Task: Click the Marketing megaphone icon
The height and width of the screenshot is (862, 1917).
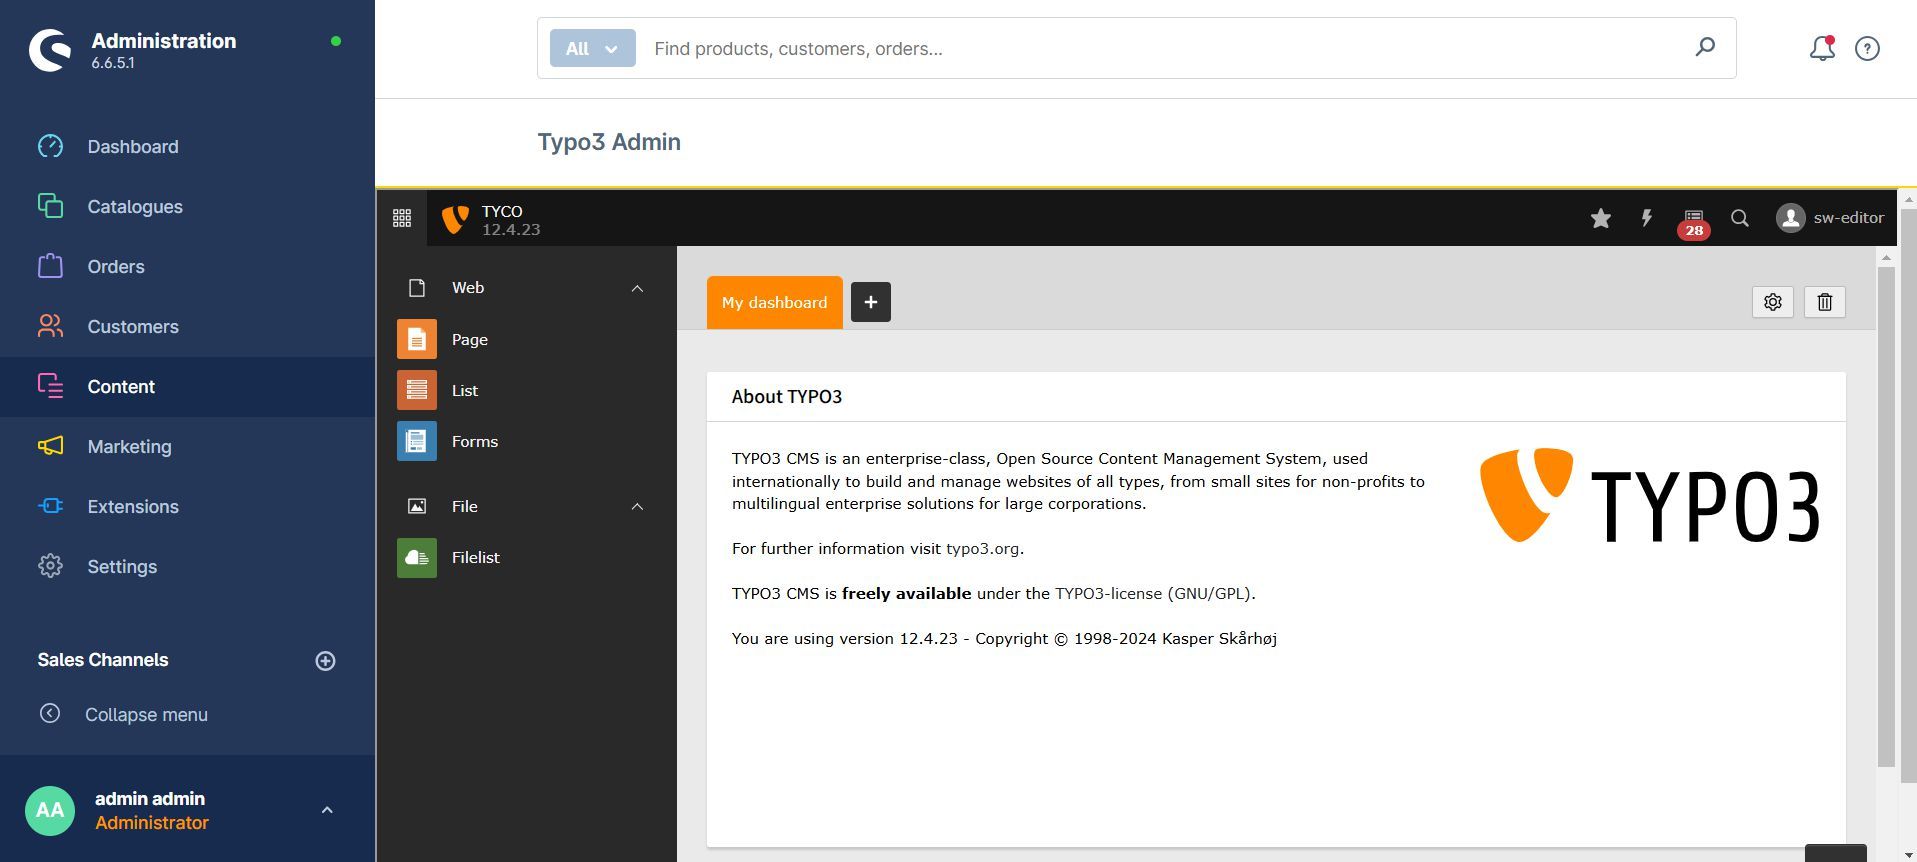Action: pos(50,446)
